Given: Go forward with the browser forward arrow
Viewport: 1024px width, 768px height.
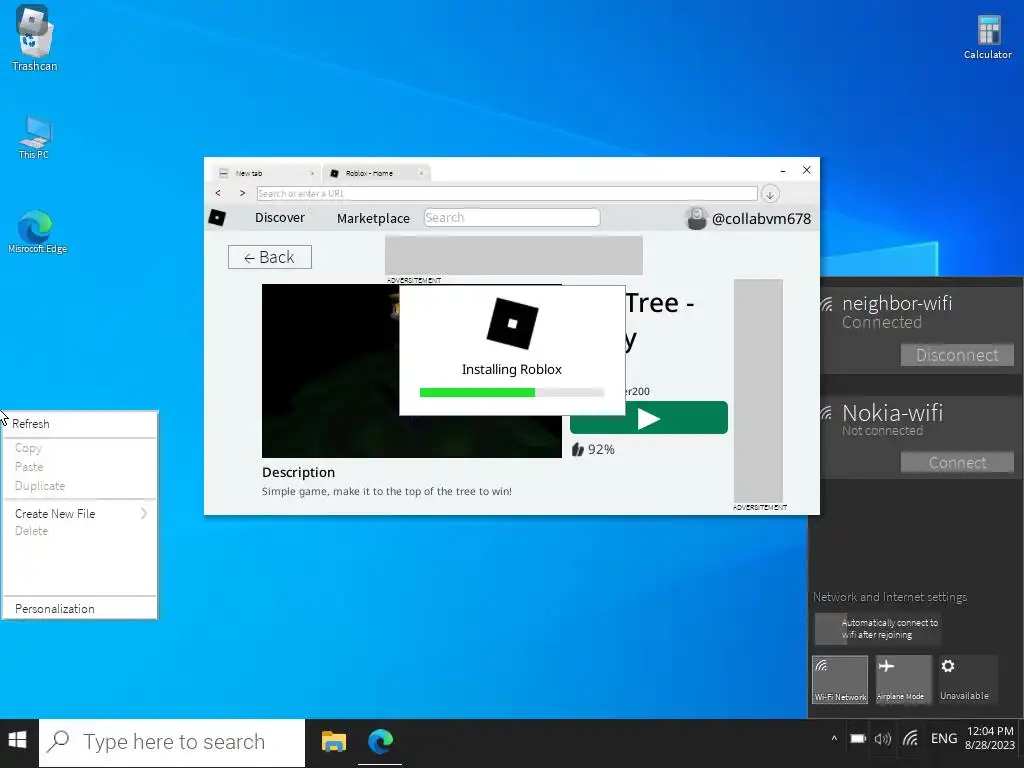Looking at the screenshot, I should pyautogui.click(x=242, y=193).
